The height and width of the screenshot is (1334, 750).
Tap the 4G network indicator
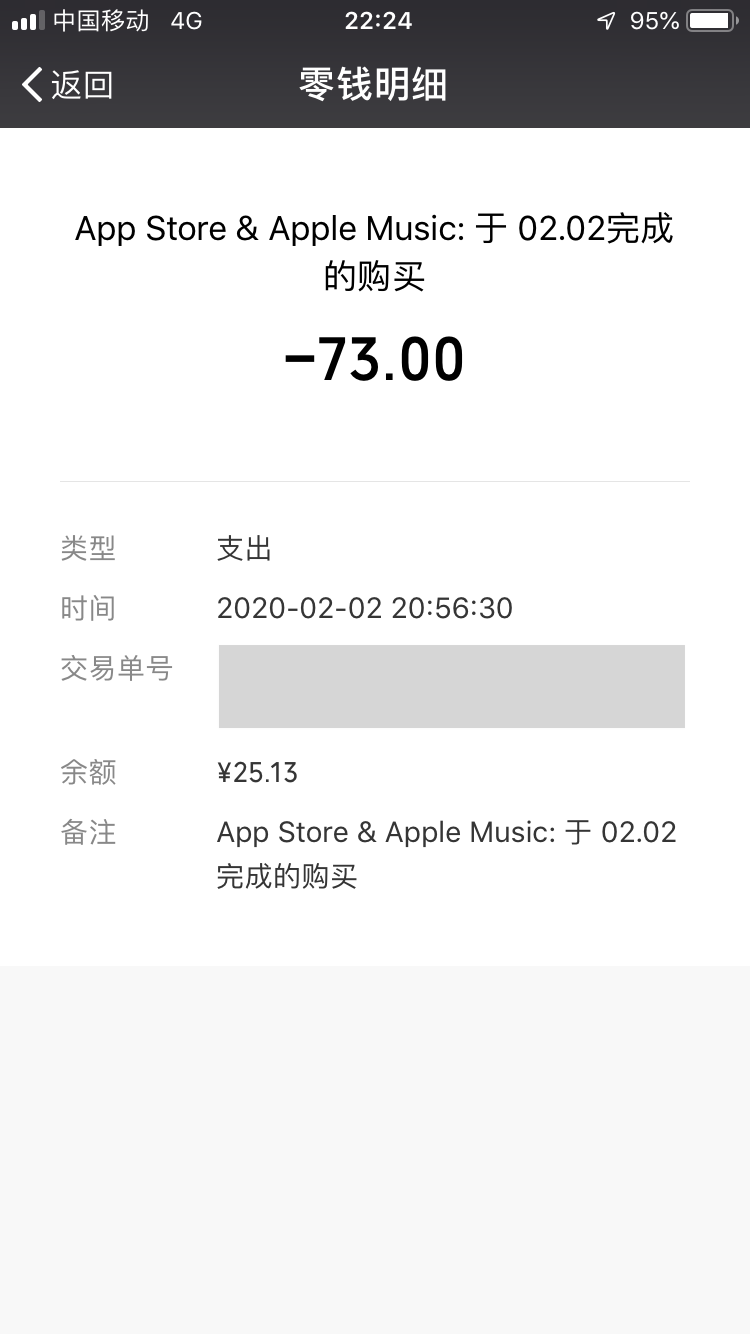click(x=186, y=21)
